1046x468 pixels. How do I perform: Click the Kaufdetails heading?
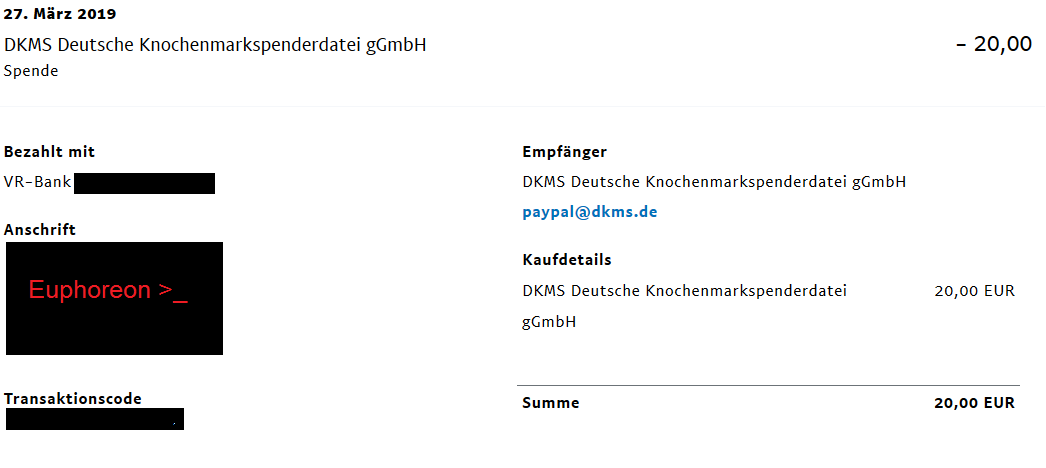(x=567, y=260)
